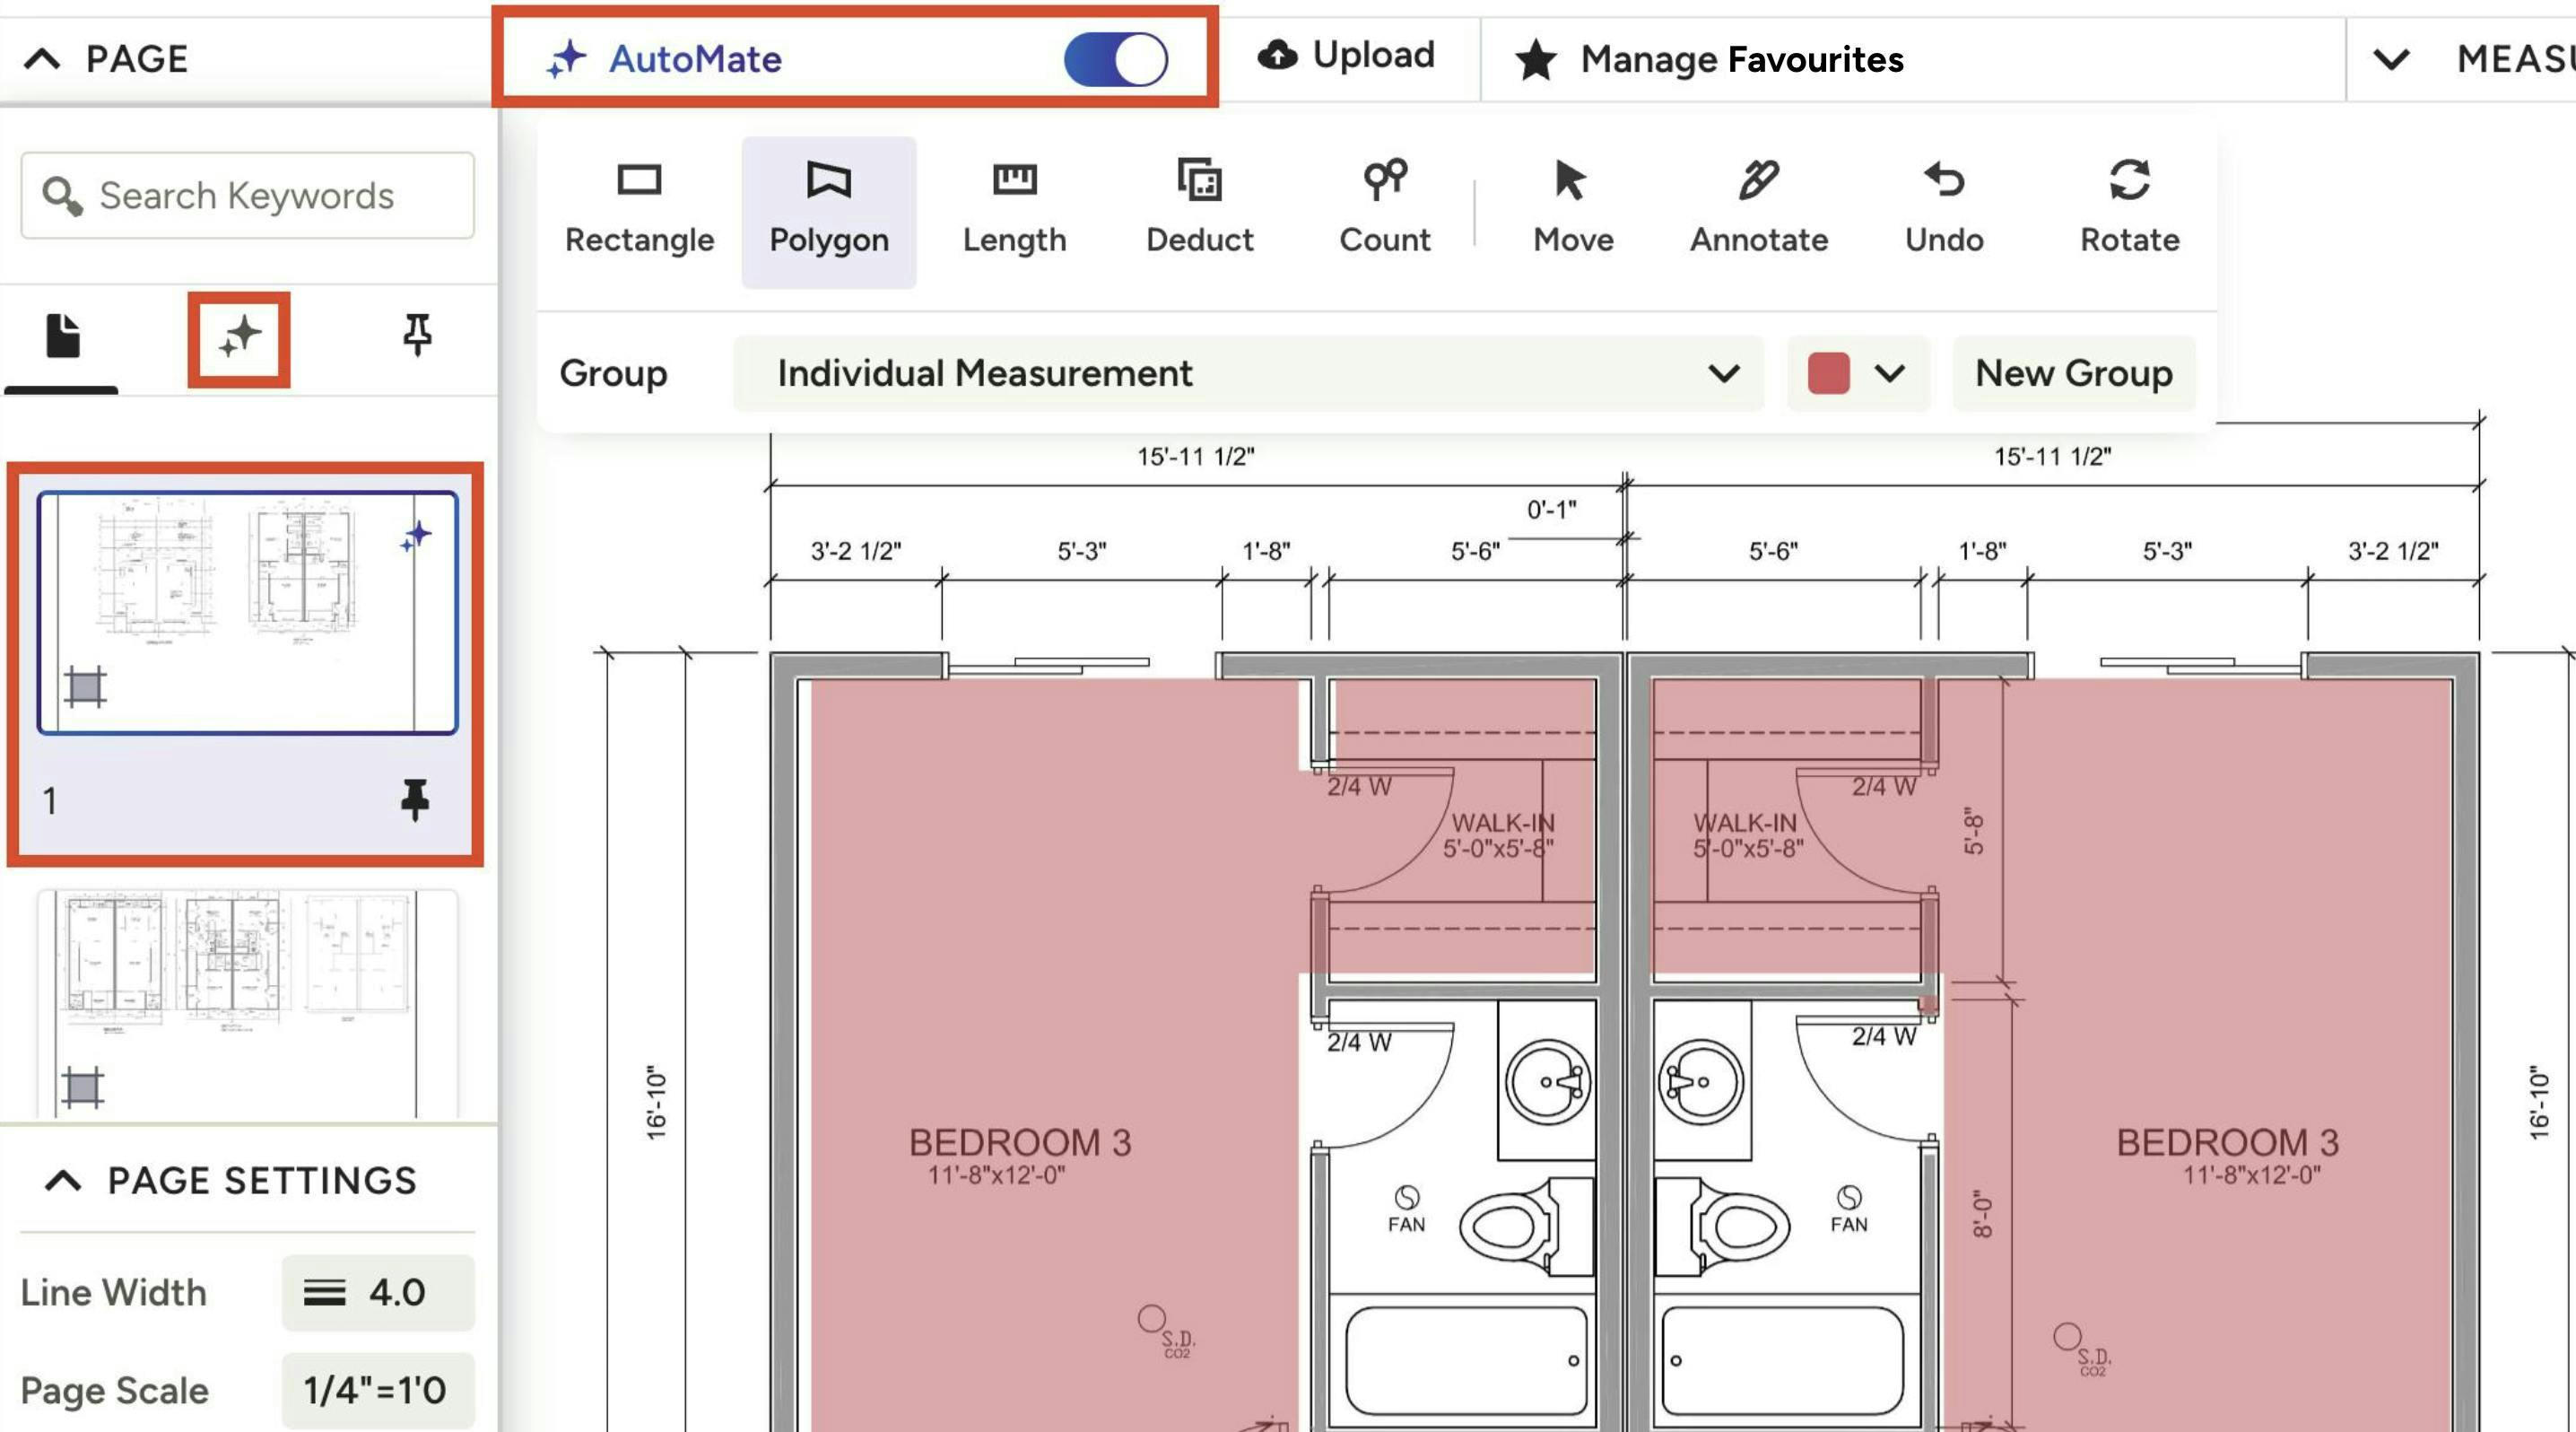Activate the Deduct tool
Viewport: 2576px width, 1432px height.
coord(1199,209)
